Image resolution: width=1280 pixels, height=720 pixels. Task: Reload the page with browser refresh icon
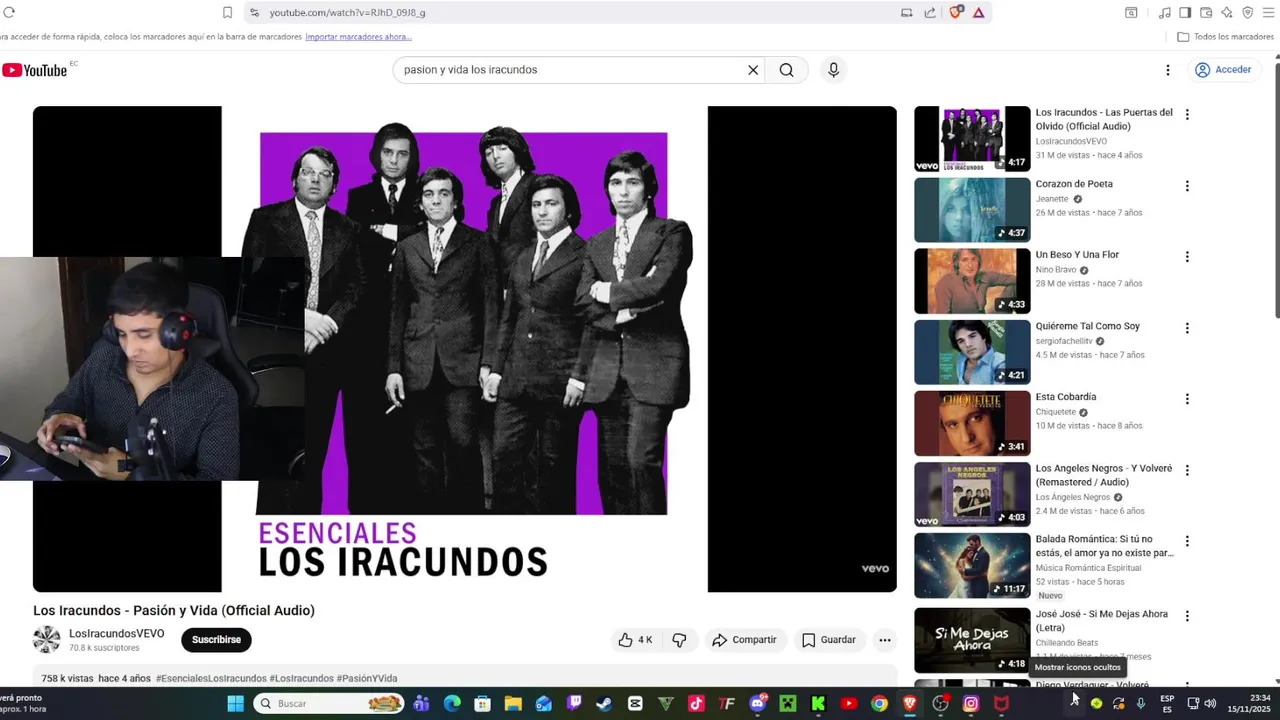pos(9,12)
